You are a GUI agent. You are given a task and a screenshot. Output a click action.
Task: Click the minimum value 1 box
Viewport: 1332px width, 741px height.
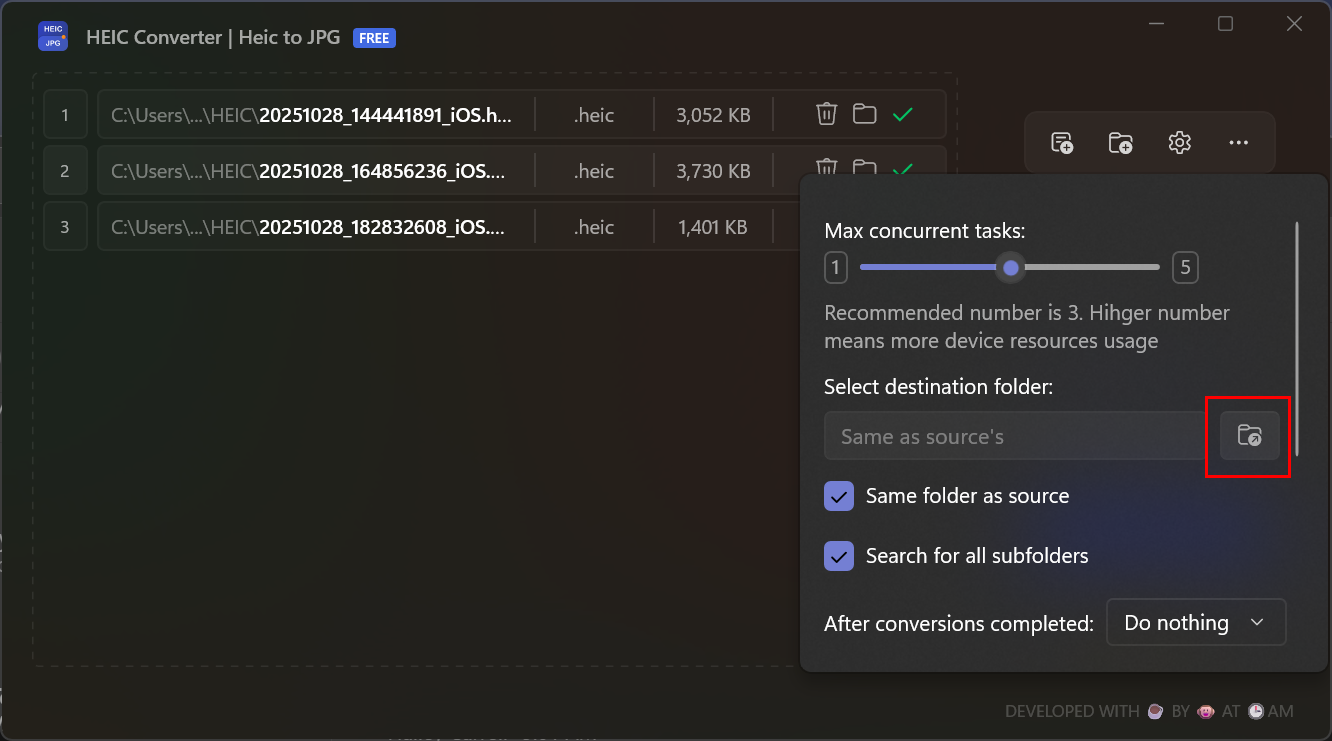click(836, 267)
